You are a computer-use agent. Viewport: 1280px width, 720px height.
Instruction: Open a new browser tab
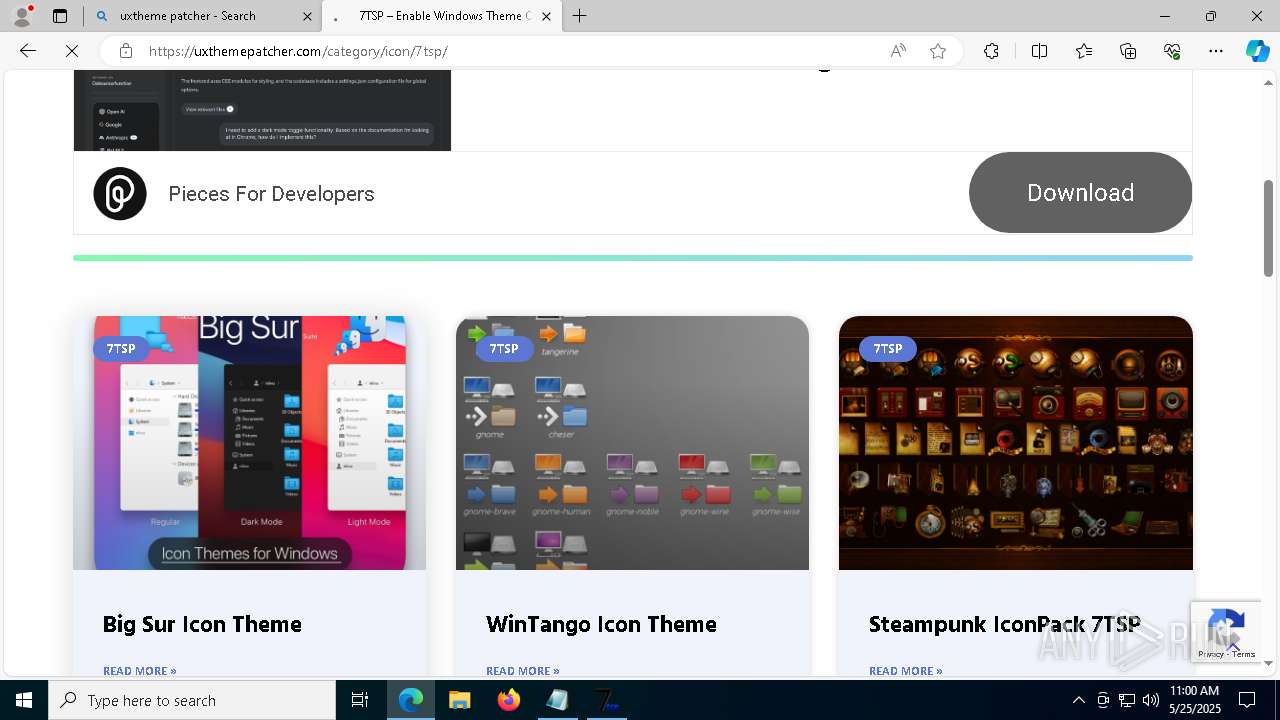pos(580,16)
